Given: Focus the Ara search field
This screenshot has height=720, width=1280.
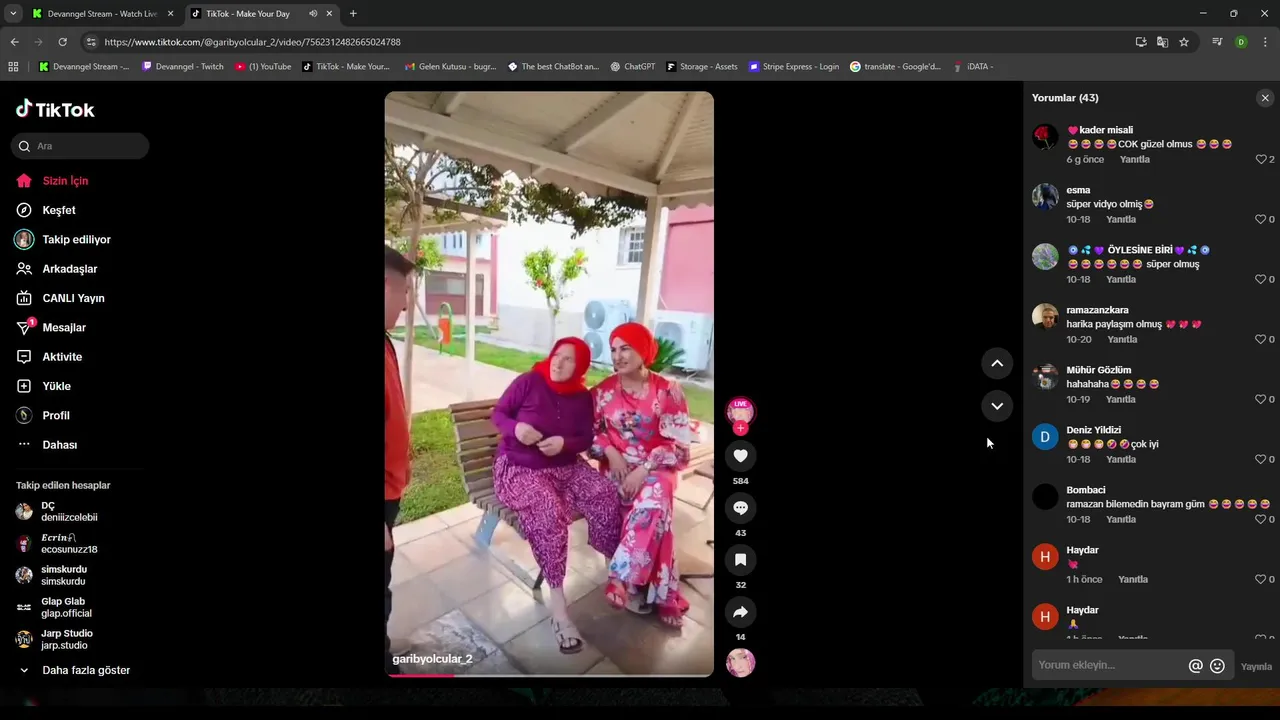Looking at the screenshot, I should [80, 146].
